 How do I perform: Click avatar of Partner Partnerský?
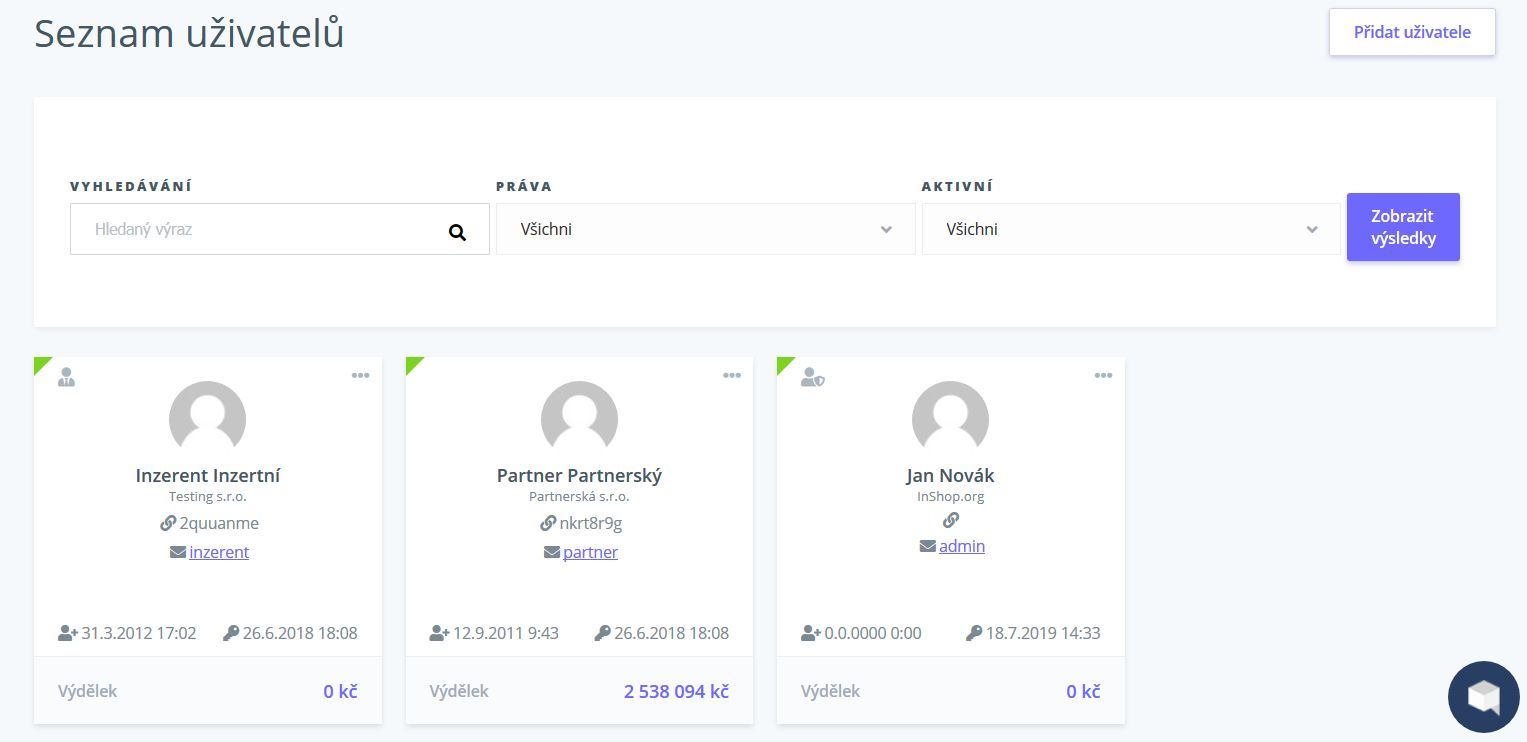coord(579,419)
